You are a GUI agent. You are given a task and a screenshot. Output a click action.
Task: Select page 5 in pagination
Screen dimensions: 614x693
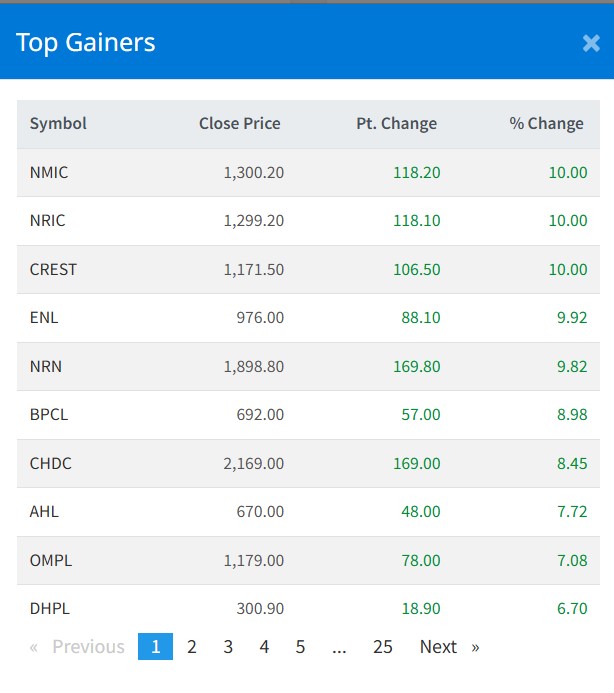tap(300, 647)
